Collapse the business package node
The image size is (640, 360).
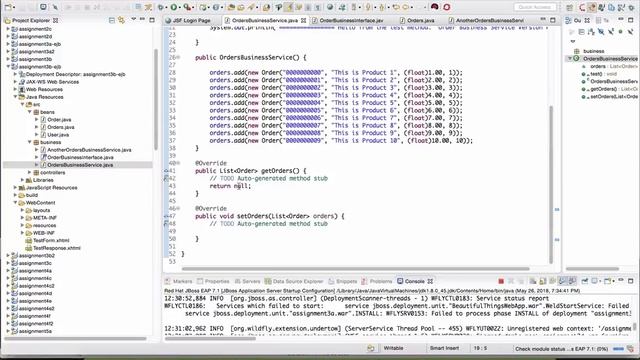(x=30, y=142)
